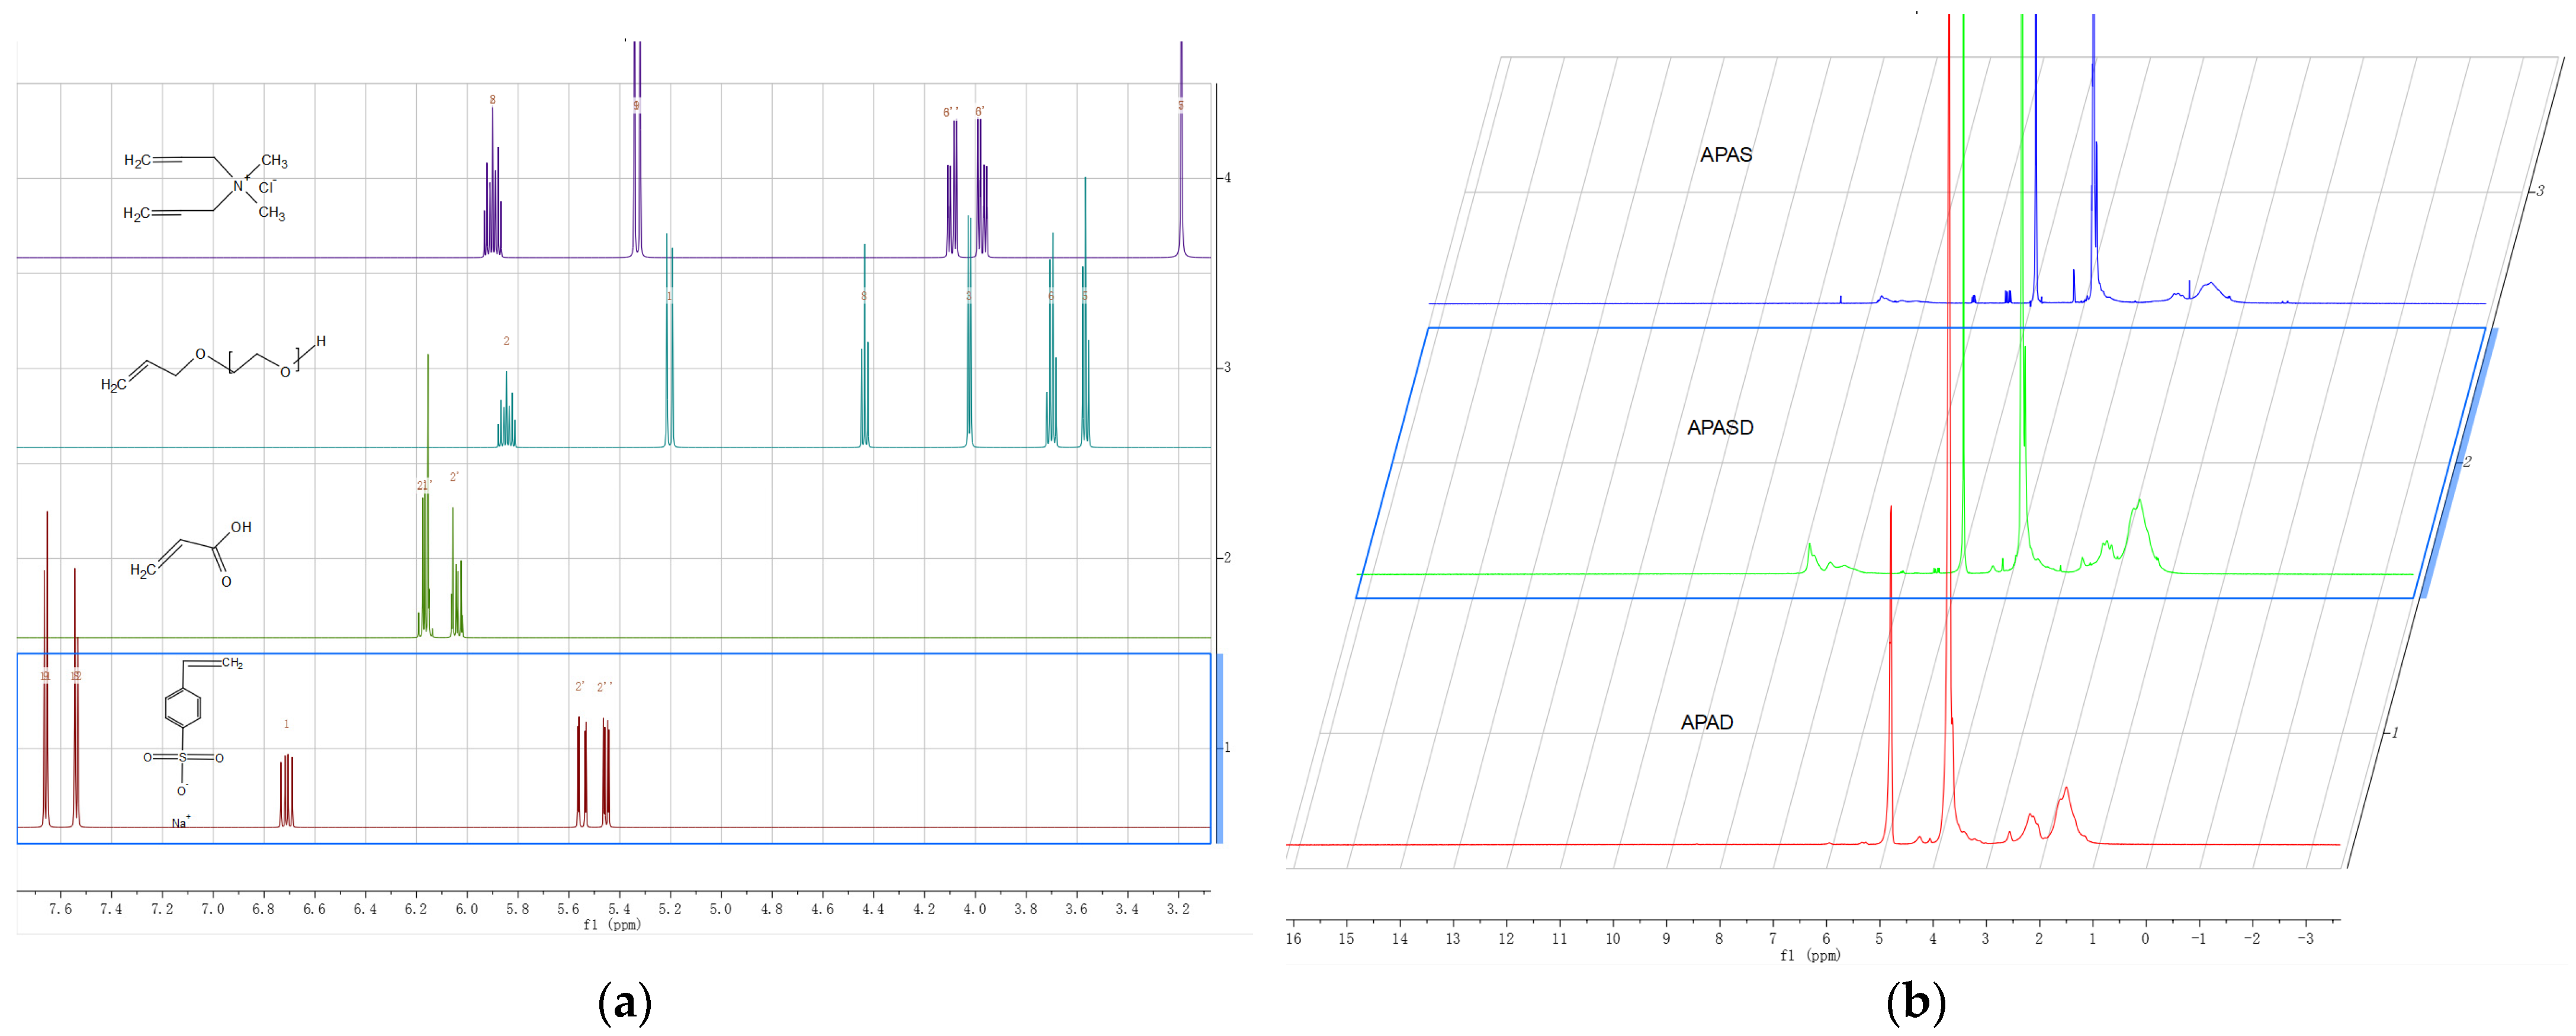Click stack number 4 on left plot axis

pyautogui.click(x=1227, y=178)
